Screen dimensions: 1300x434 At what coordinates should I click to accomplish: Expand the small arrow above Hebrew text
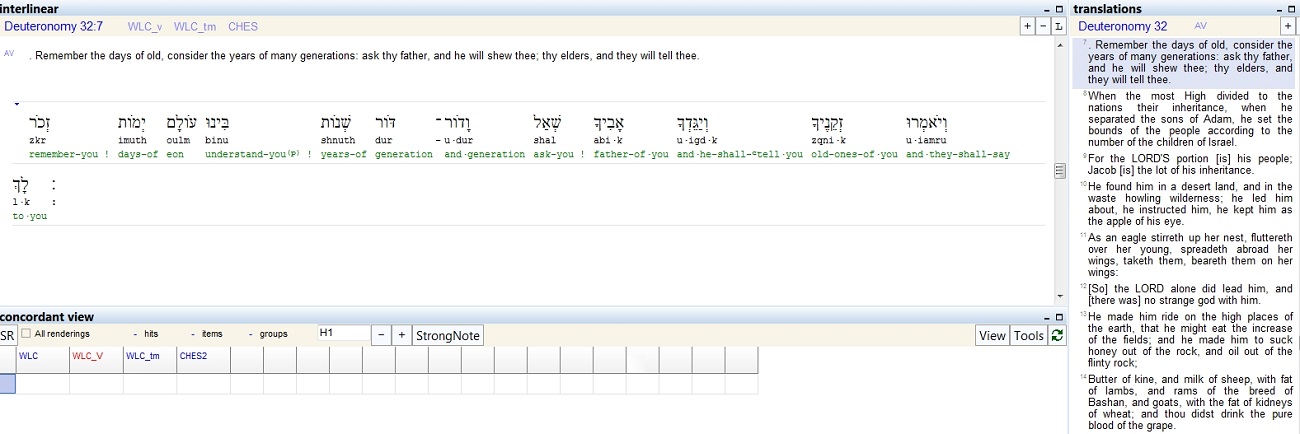click(17, 103)
